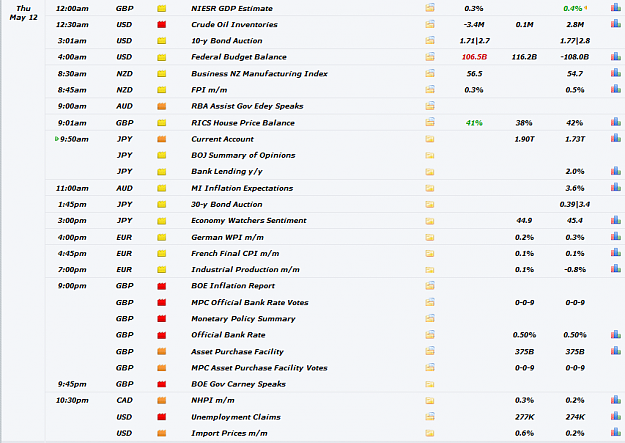The image size is (625, 443).
Task: Open detail folder for RBA Assist Gov Edey Speaks
Action: (430, 106)
